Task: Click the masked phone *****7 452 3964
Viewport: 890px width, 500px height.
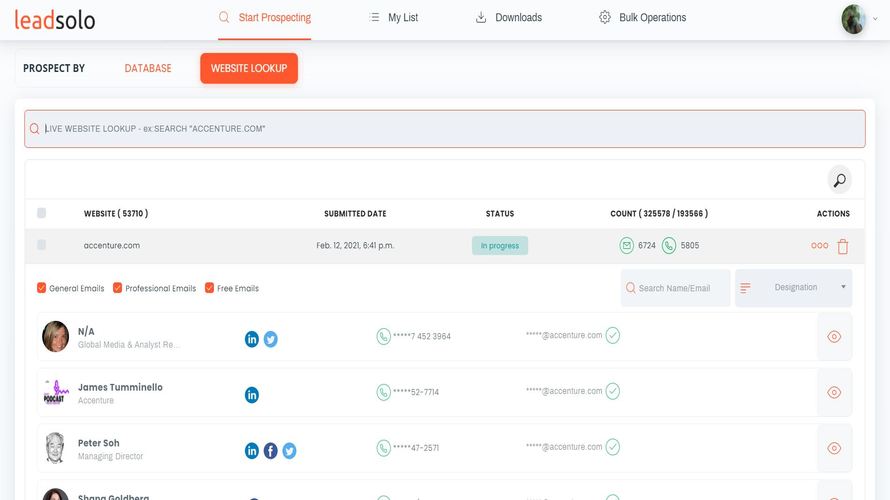Action: pos(422,336)
